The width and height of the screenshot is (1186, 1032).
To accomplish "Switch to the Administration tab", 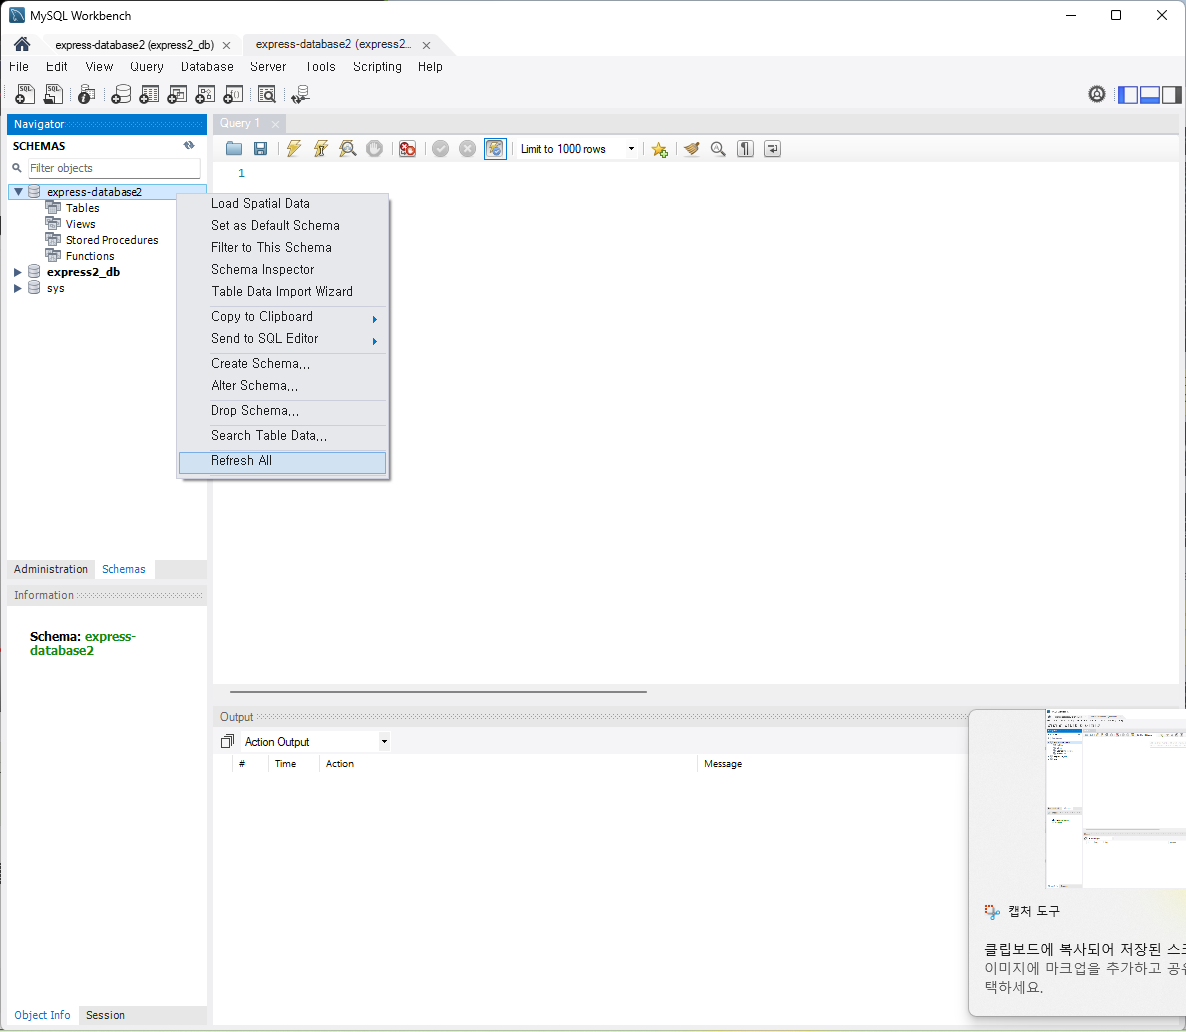I will [51, 569].
